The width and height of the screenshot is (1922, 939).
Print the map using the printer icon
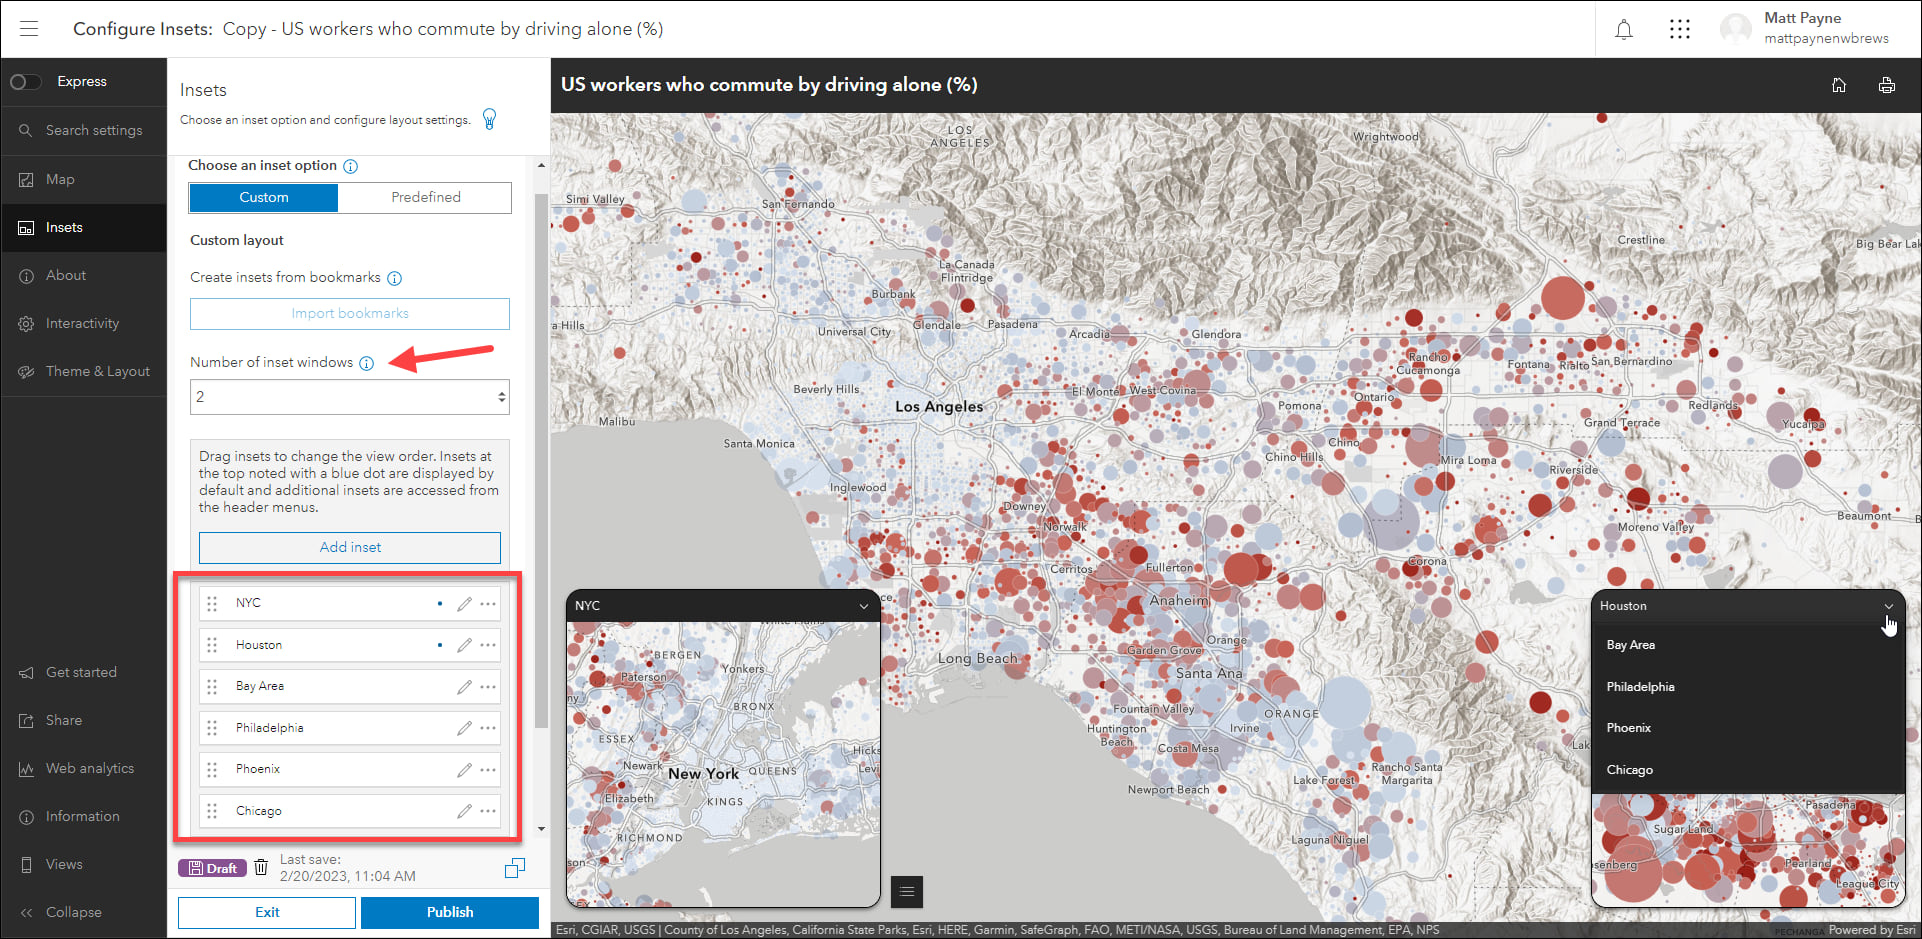pyautogui.click(x=1886, y=85)
